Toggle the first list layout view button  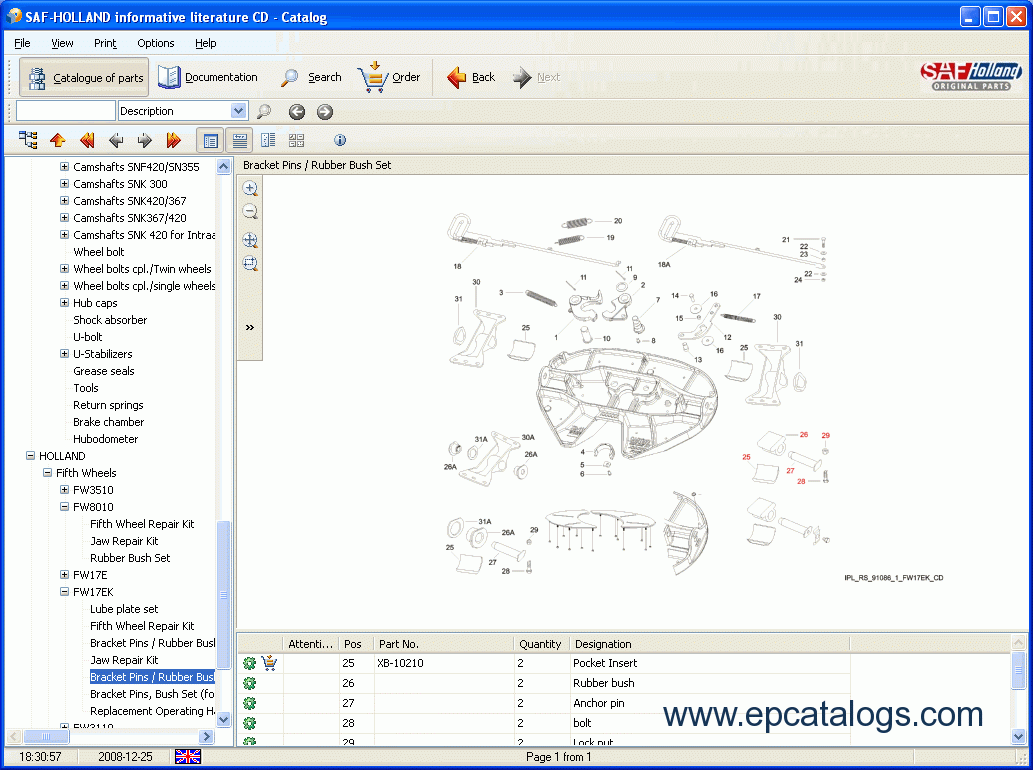[x=210, y=140]
